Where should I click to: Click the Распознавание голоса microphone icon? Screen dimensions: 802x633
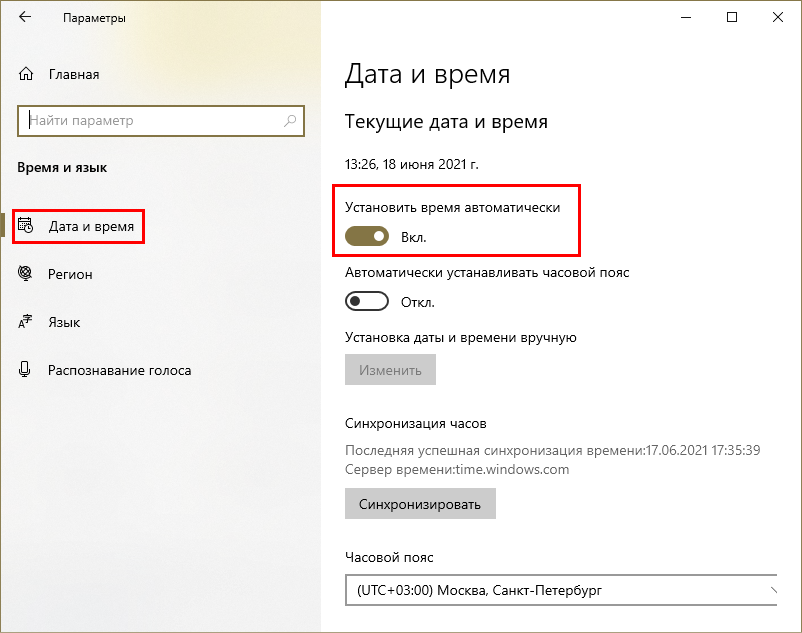click(27, 370)
